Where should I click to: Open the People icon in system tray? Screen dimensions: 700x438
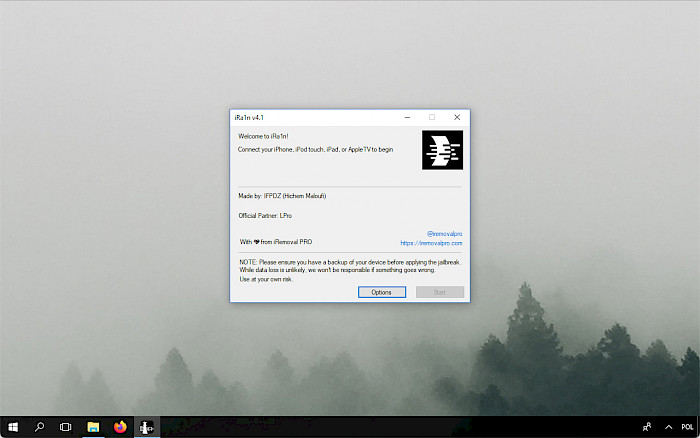click(647, 427)
